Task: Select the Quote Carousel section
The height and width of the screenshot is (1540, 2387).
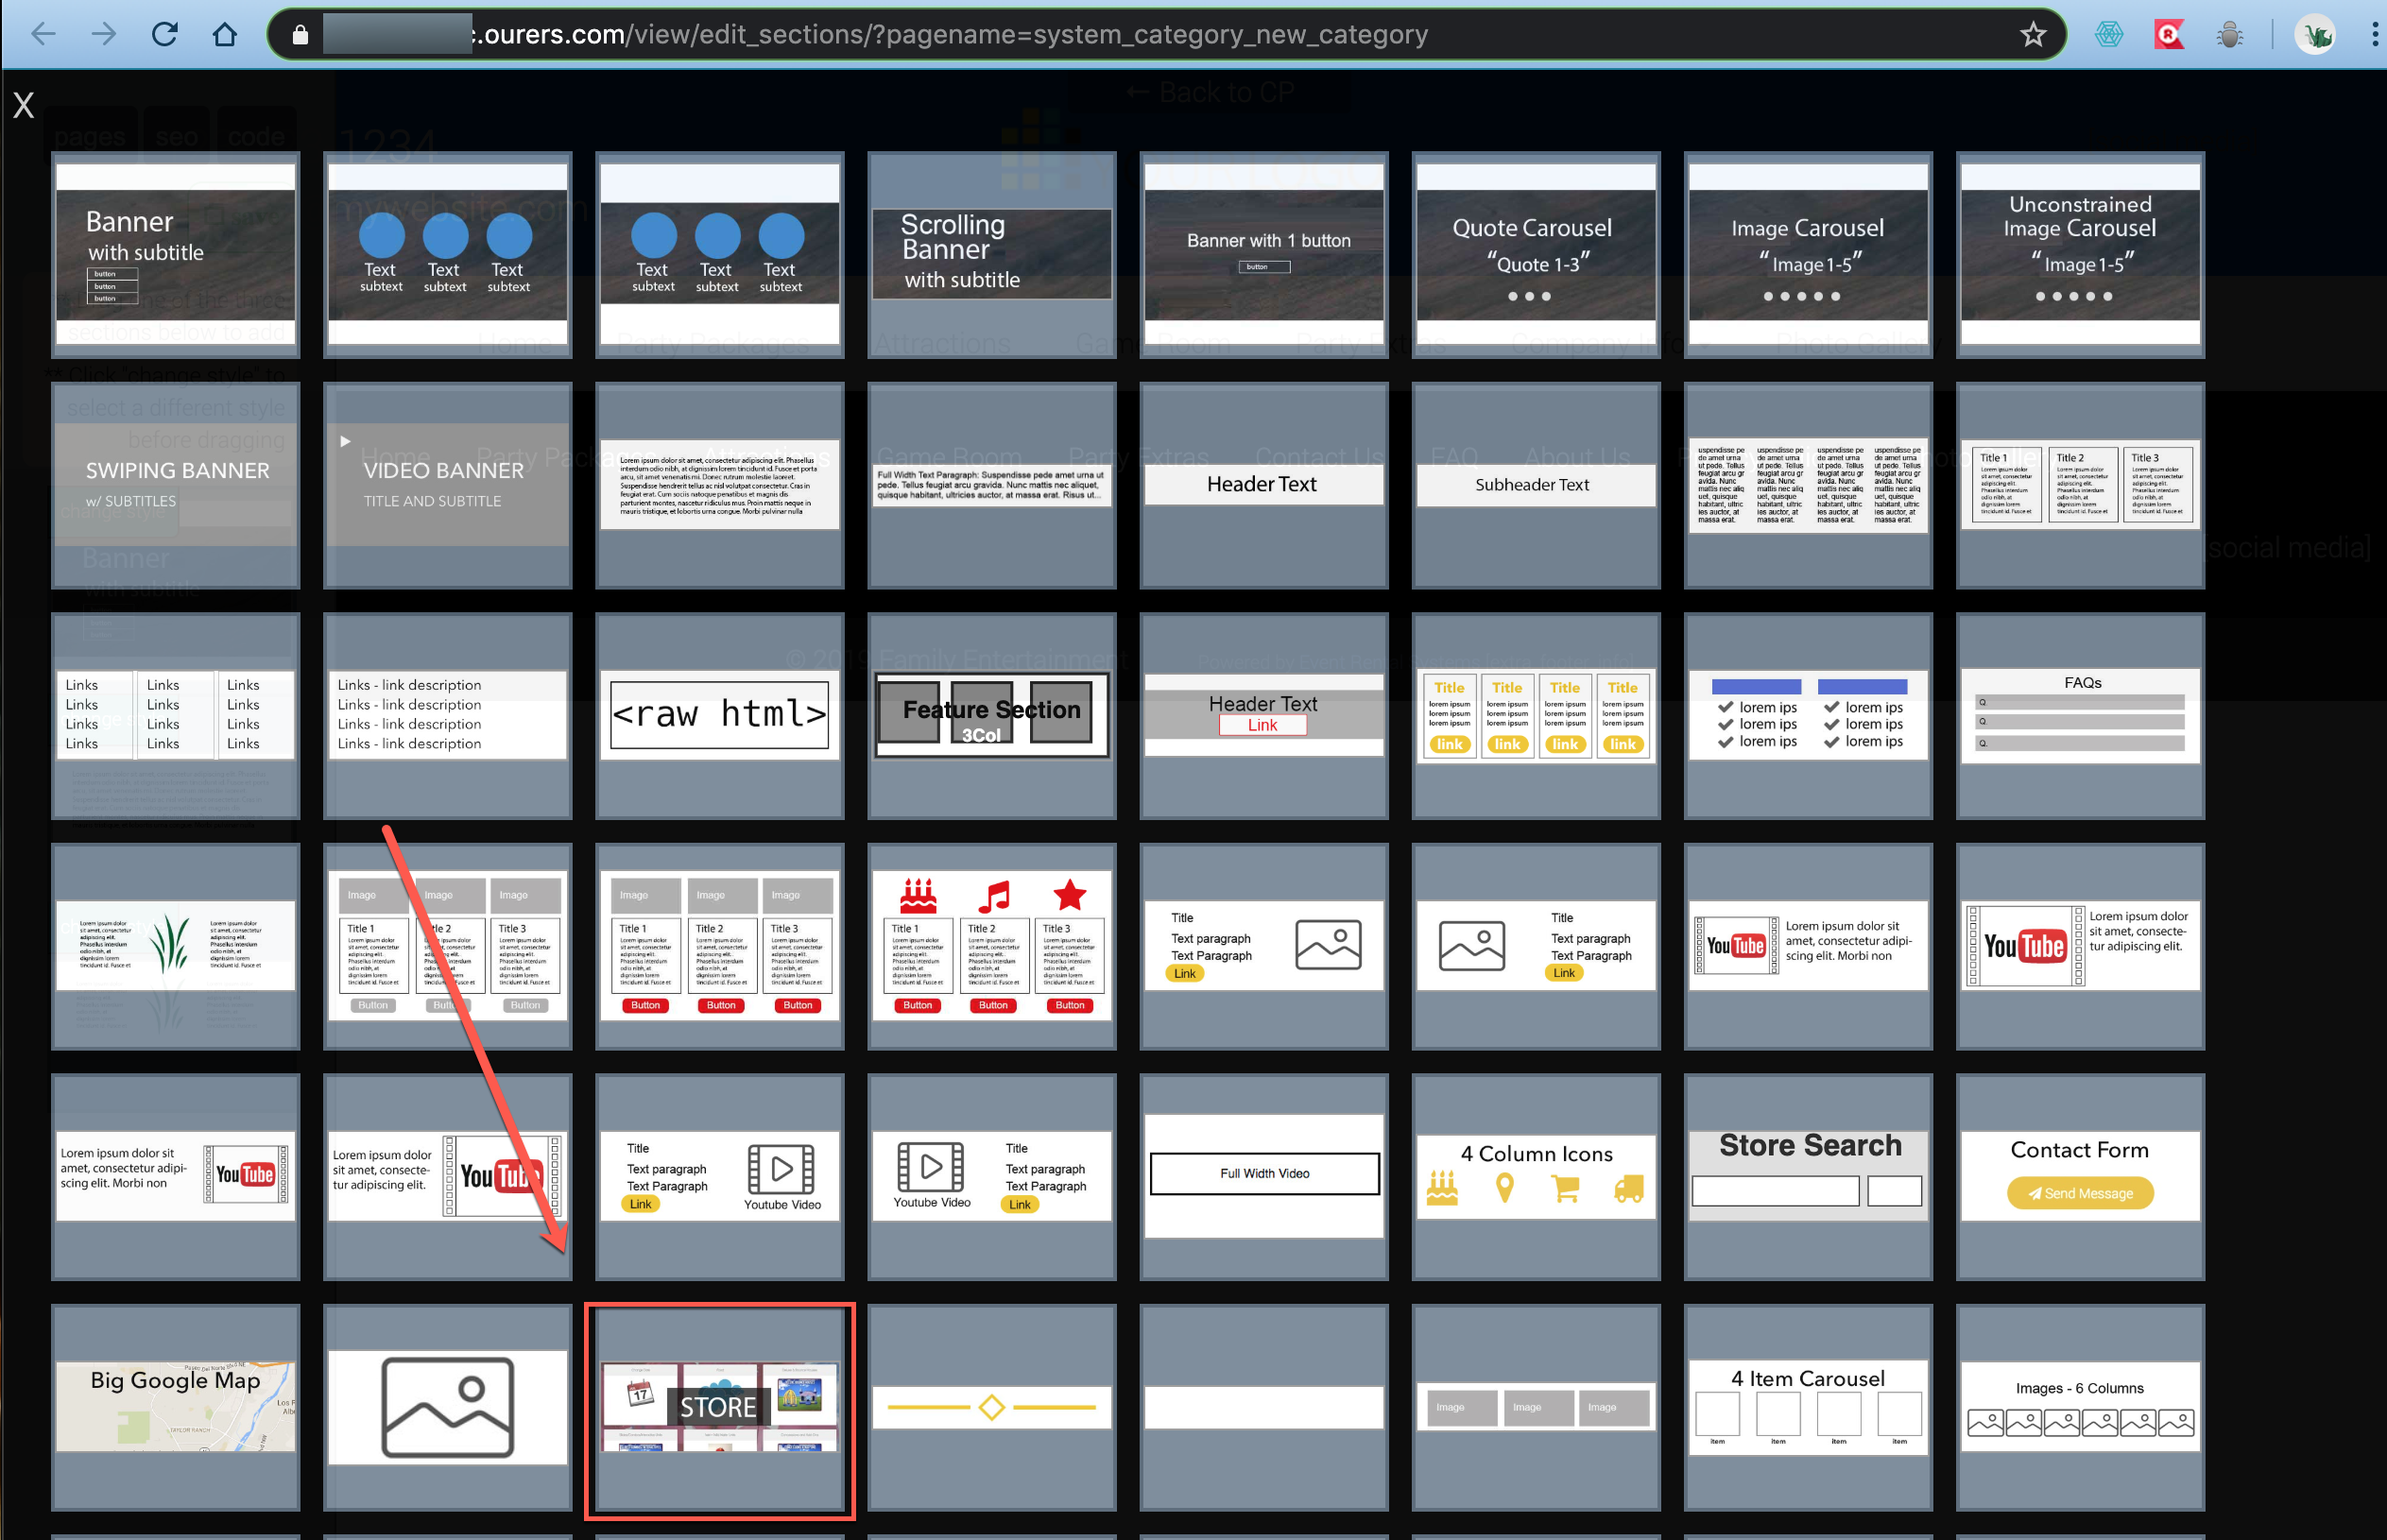Action: pyautogui.click(x=1536, y=255)
